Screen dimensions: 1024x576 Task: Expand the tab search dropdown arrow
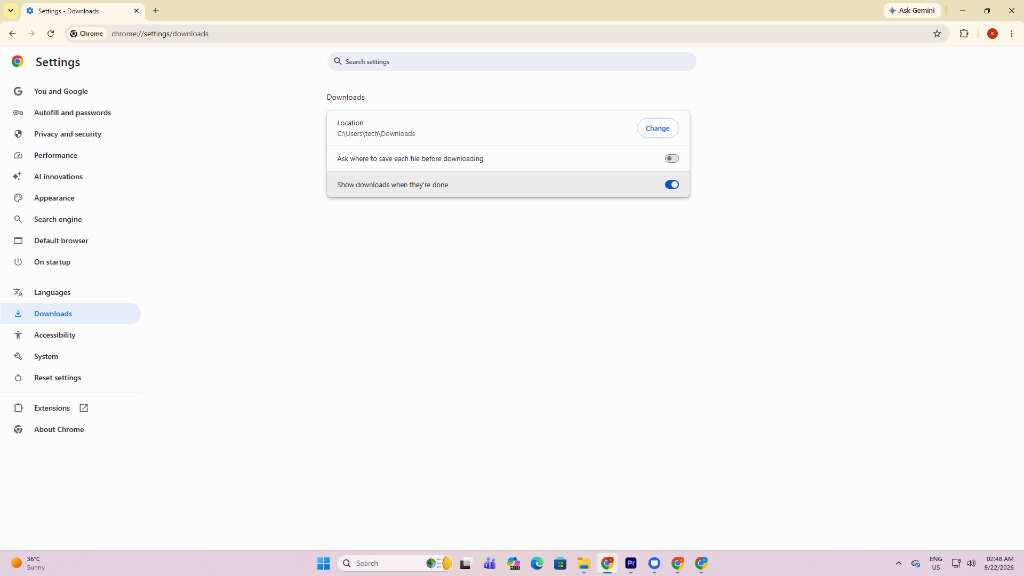tap(10, 10)
